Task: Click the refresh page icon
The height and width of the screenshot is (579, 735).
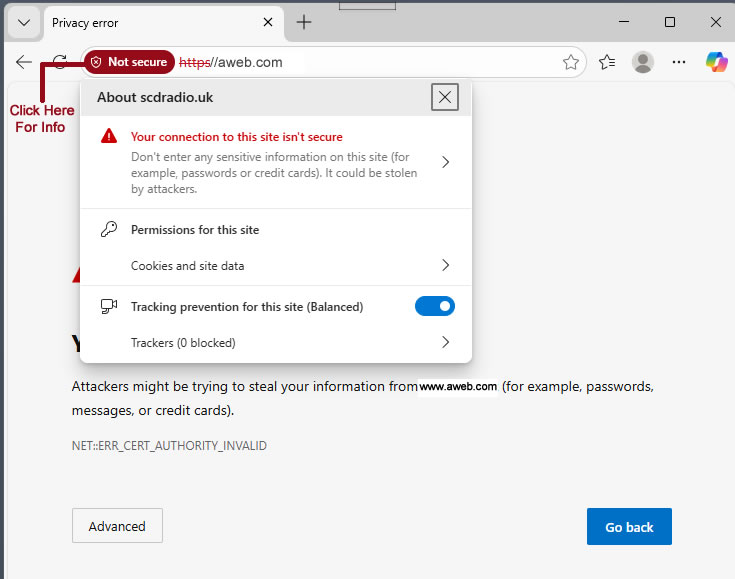Action: tap(60, 62)
